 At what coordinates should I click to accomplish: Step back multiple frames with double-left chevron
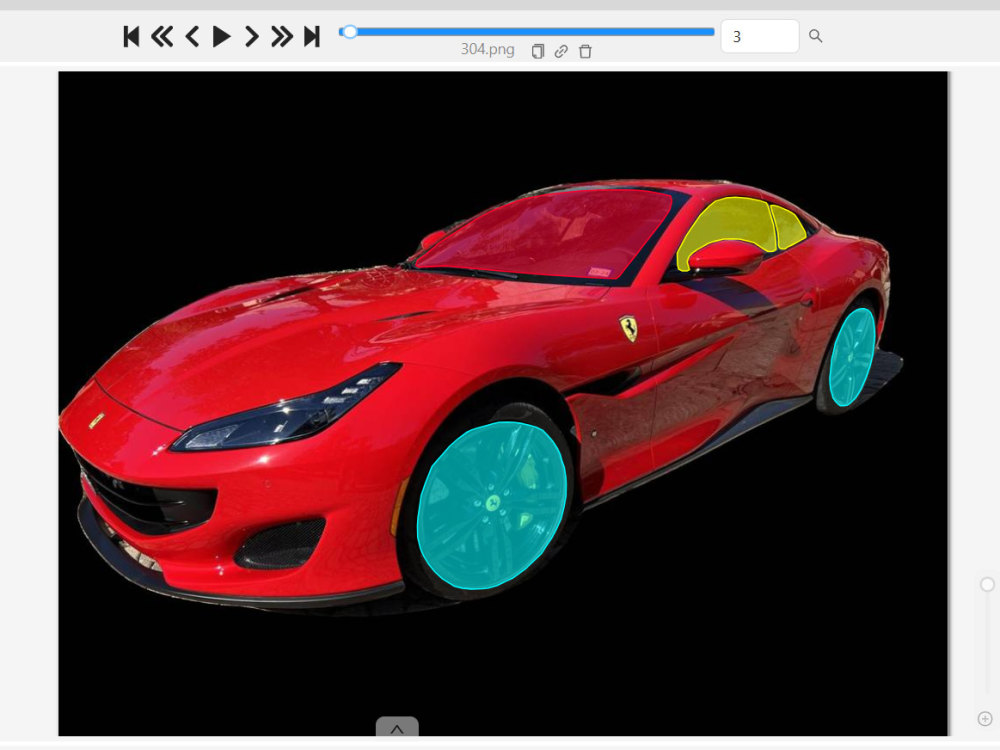(161, 36)
